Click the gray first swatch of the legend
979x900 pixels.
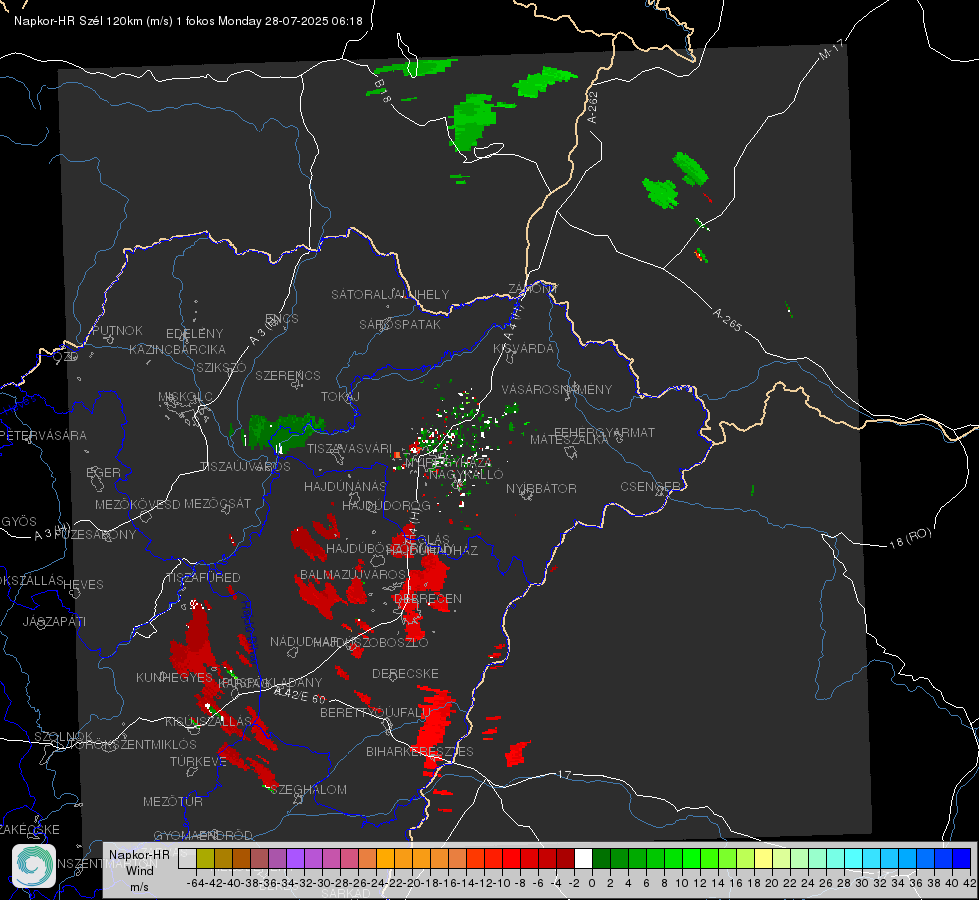point(187,859)
